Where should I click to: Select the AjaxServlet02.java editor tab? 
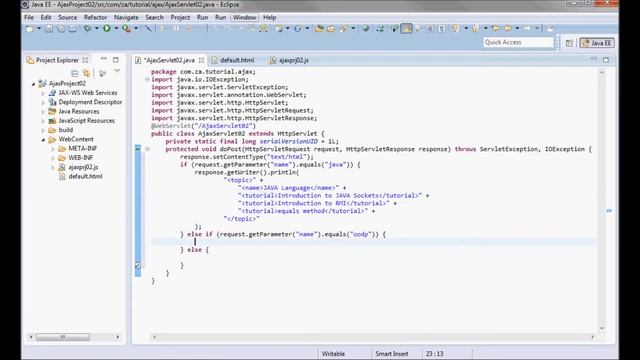[x=169, y=60]
